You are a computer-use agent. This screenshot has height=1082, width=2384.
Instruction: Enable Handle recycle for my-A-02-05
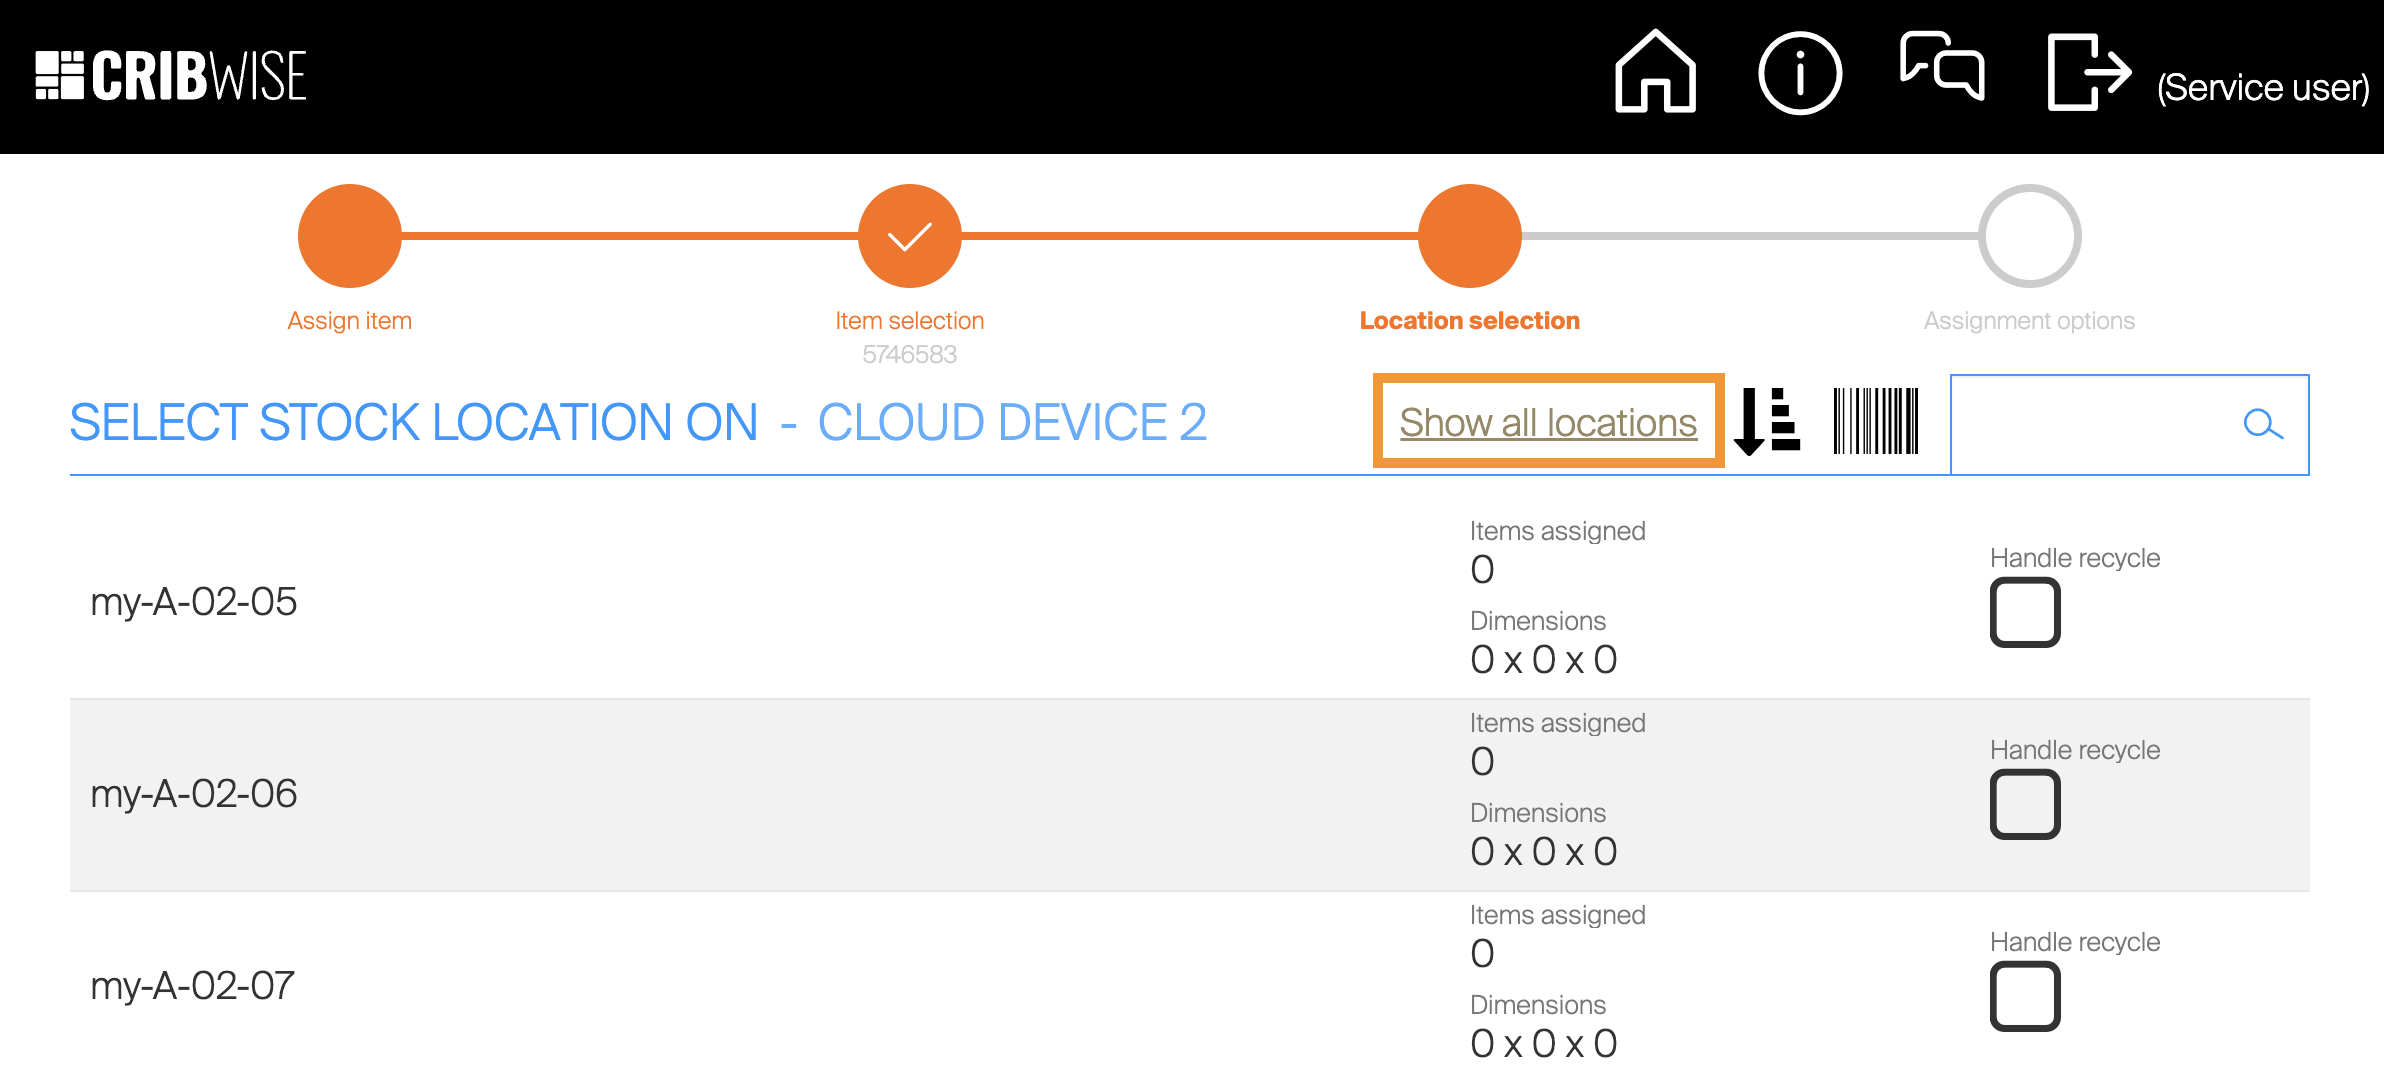(2024, 612)
